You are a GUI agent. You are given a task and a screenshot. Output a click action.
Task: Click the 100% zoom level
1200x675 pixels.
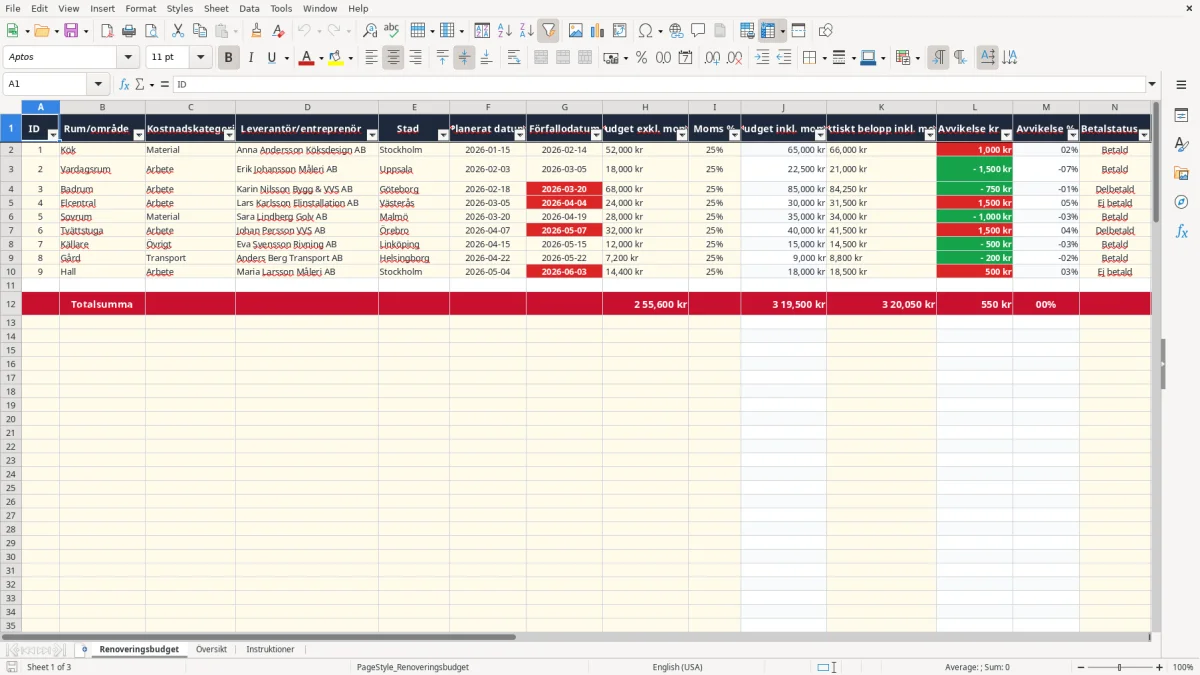pos(1183,667)
